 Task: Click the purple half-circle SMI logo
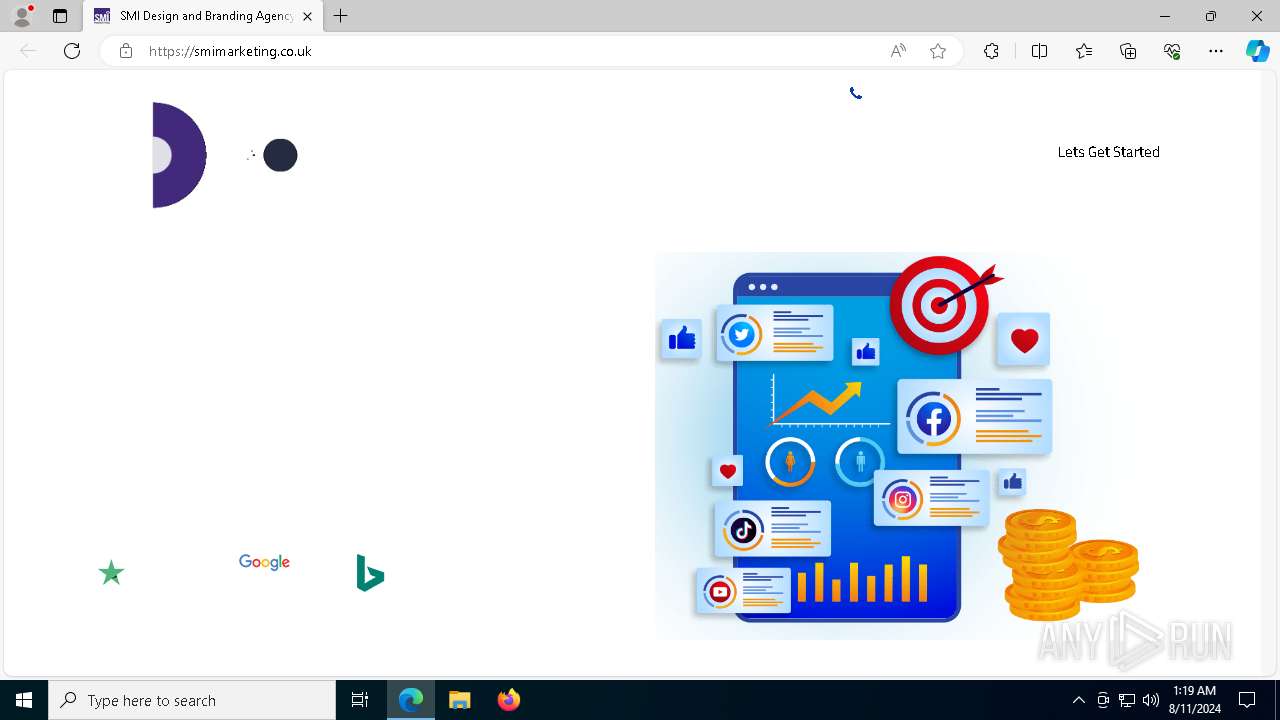click(179, 155)
